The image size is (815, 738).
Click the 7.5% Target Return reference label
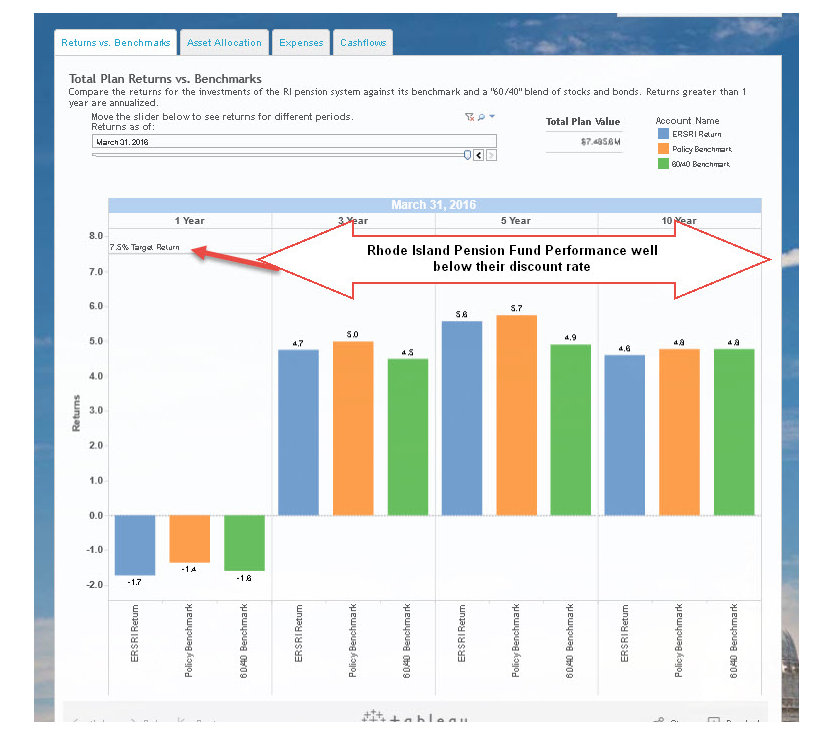point(144,247)
